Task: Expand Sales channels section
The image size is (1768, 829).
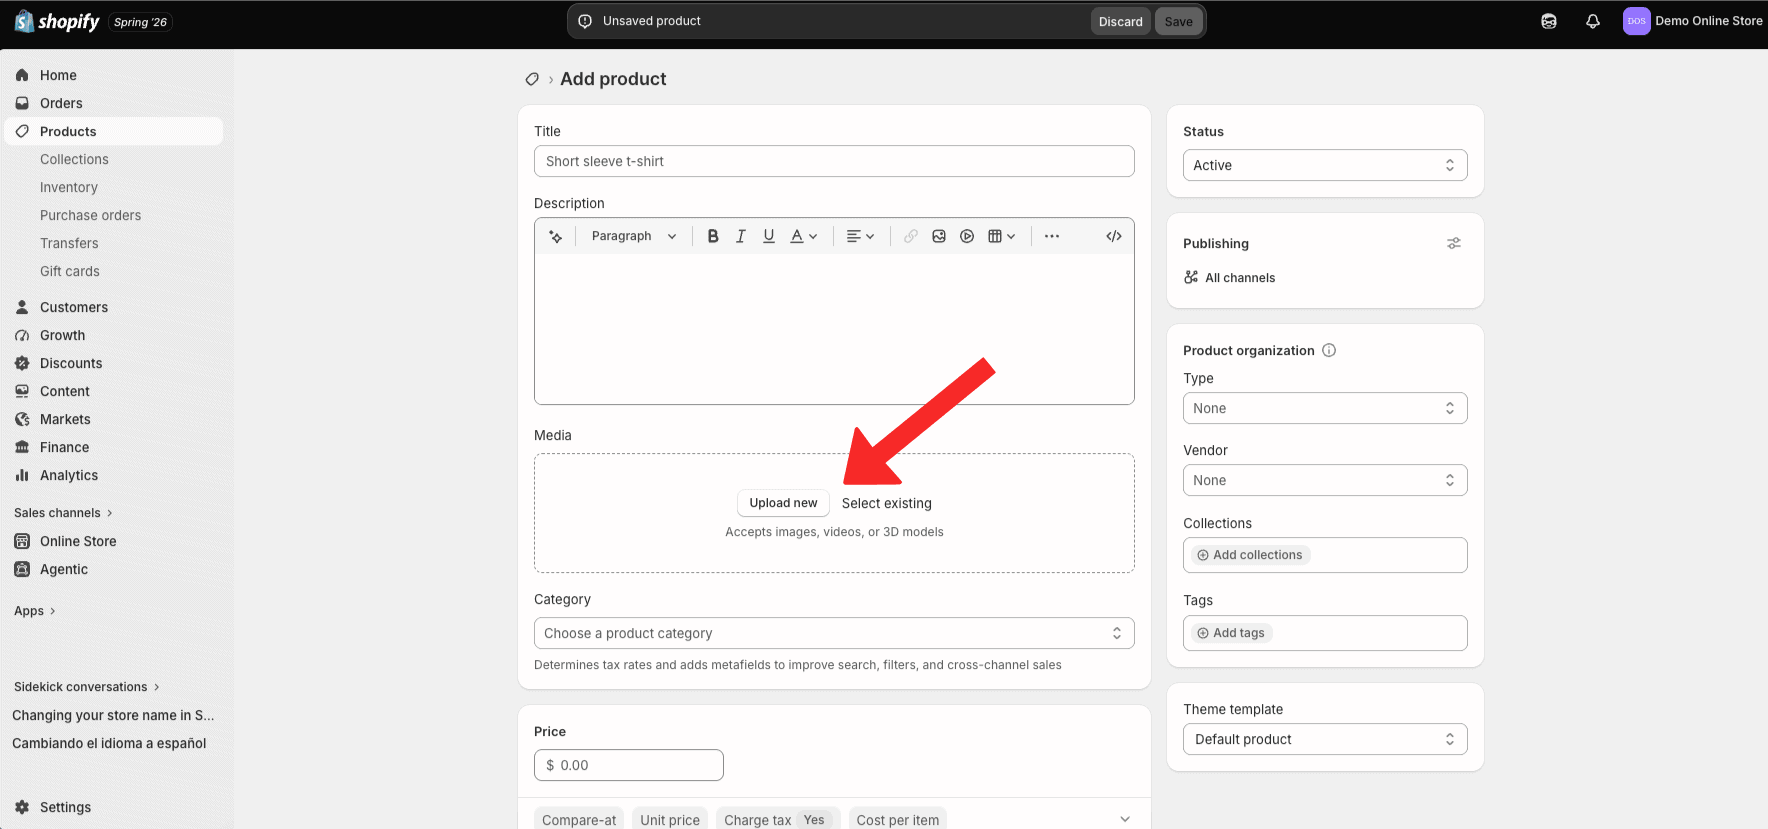Action: 63,513
